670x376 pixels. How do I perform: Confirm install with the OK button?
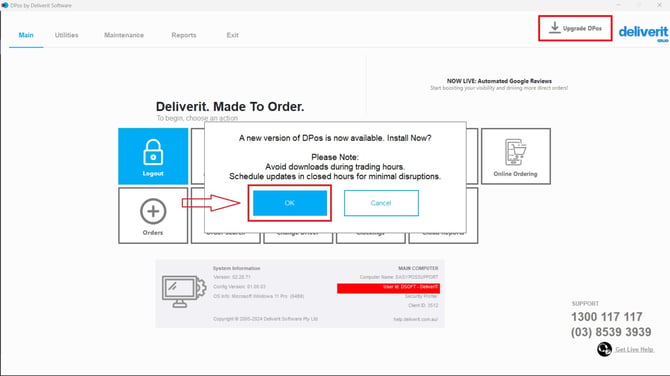290,203
